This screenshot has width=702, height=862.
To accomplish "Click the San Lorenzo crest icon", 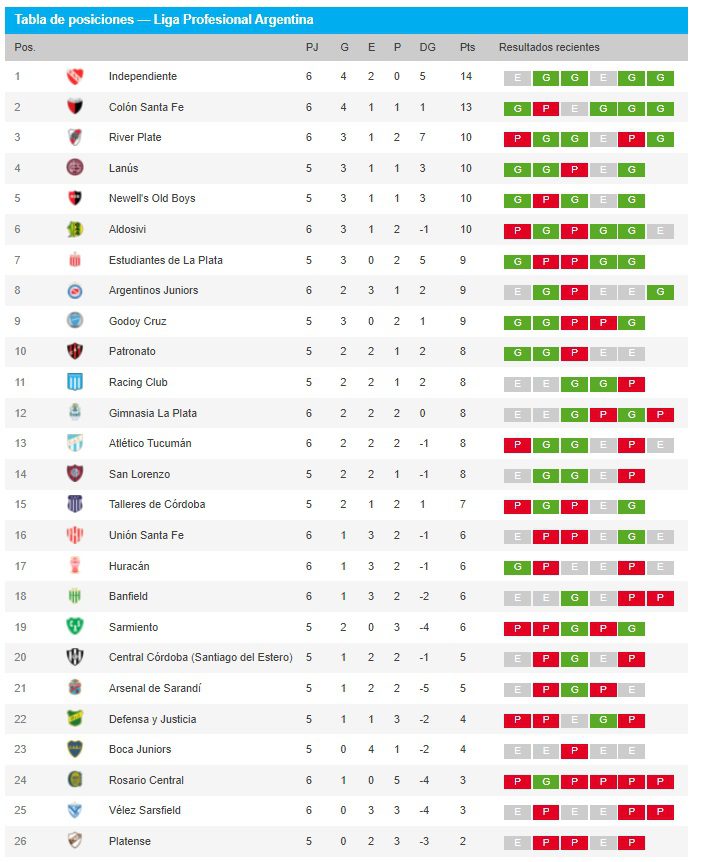I will [74, 474].
